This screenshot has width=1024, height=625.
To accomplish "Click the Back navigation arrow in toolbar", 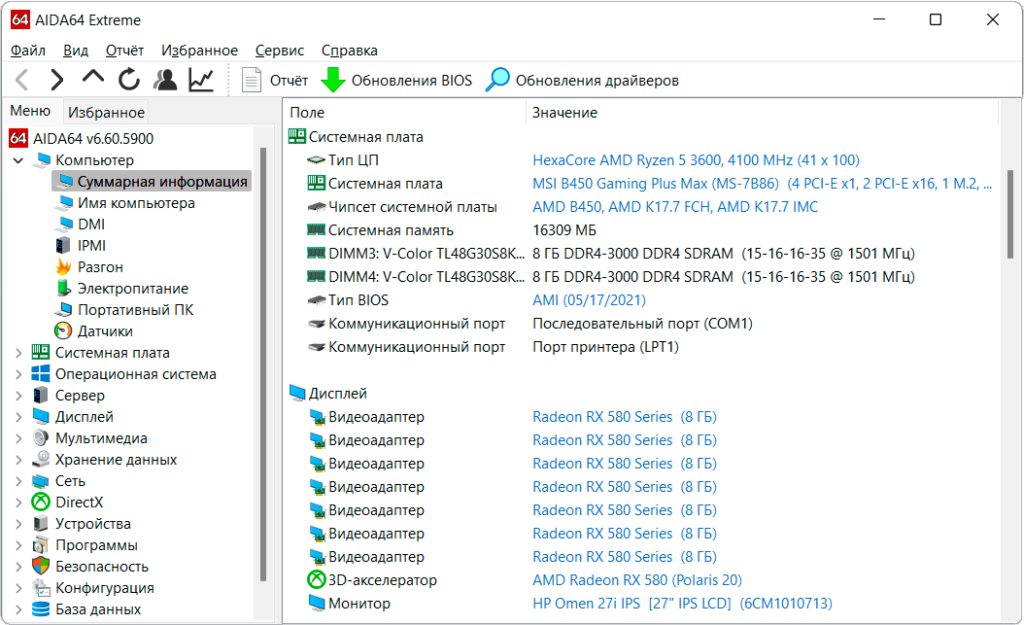I will [22, 80].
